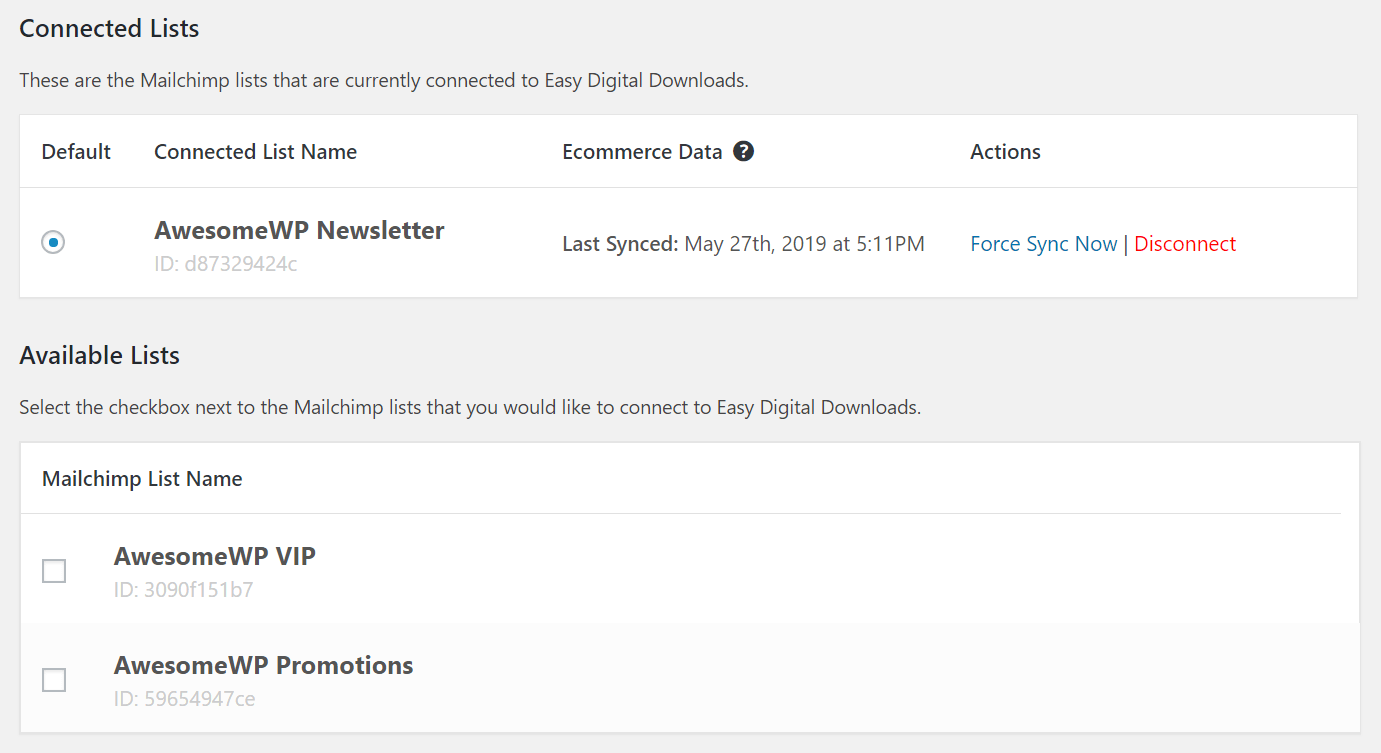Screen dimensions: 1381x753
Task: Enable the AwesomeWP Promotions checkbox
Action: pos(54,680)
